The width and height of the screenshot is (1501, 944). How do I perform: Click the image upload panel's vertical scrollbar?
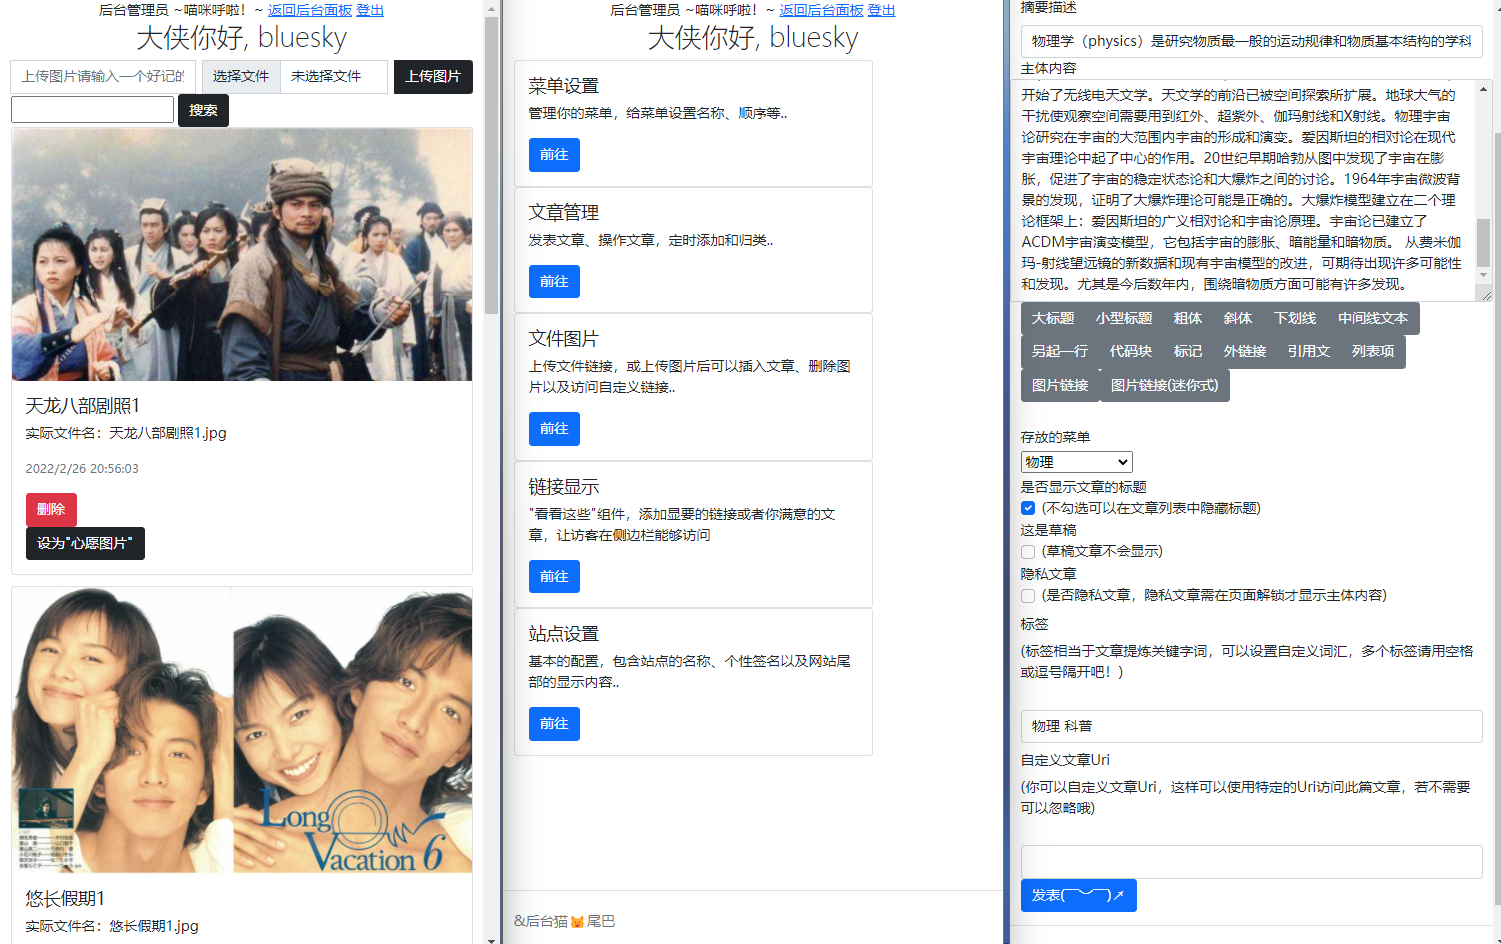[x=491, y=165]
